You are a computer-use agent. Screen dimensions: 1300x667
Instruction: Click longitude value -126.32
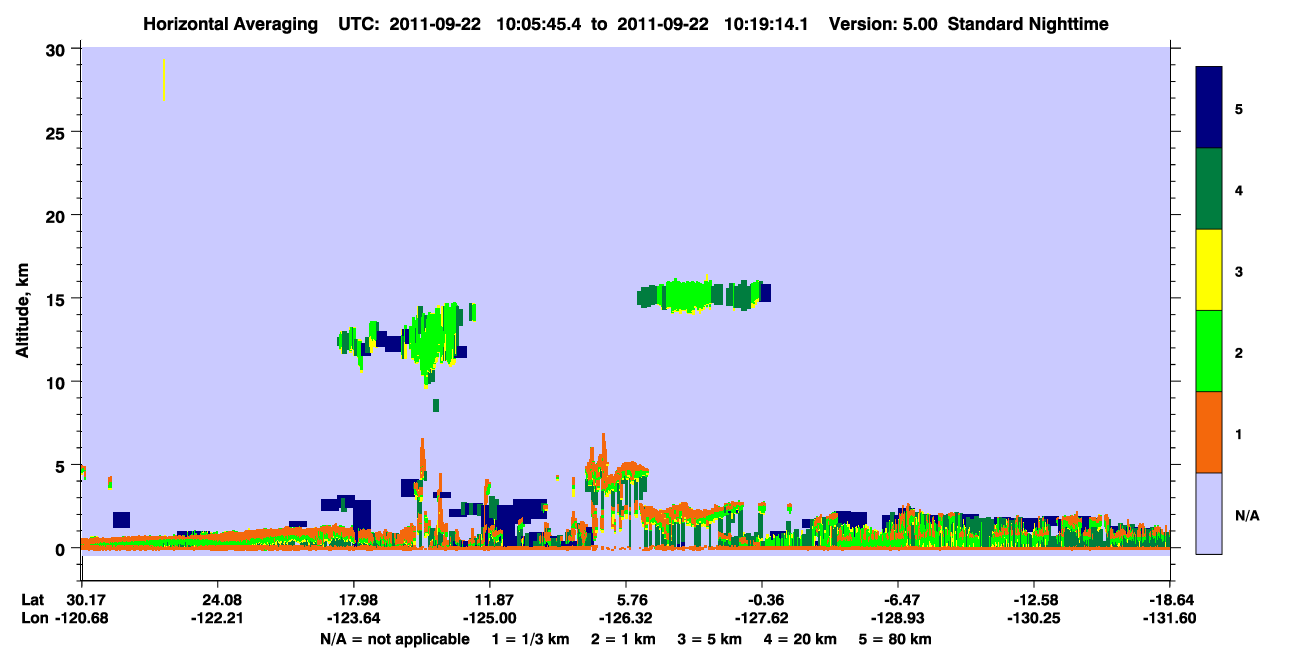(626, 619)
